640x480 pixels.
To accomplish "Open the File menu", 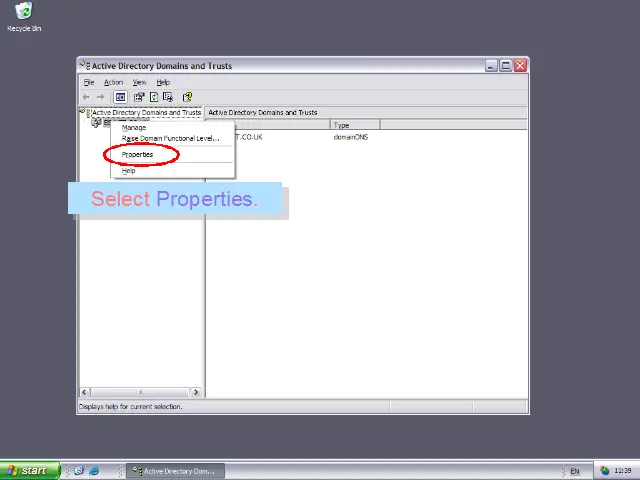I will tap(89, 82).
